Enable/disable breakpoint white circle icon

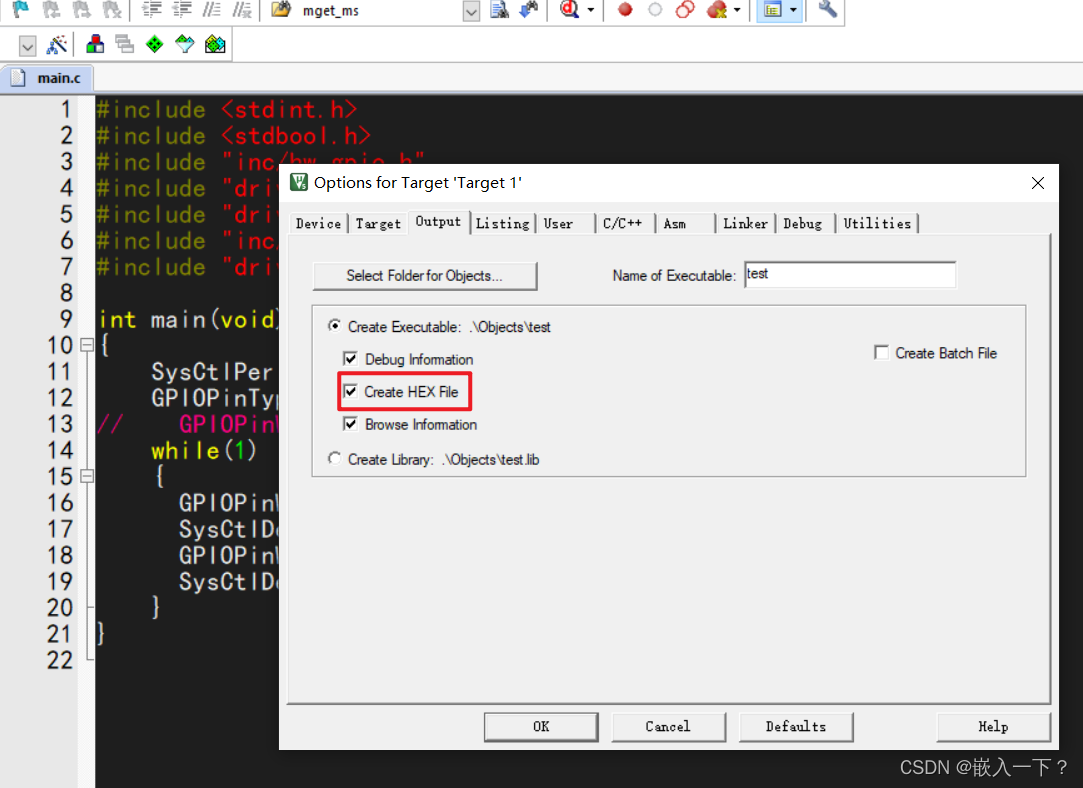coord(655,10)
